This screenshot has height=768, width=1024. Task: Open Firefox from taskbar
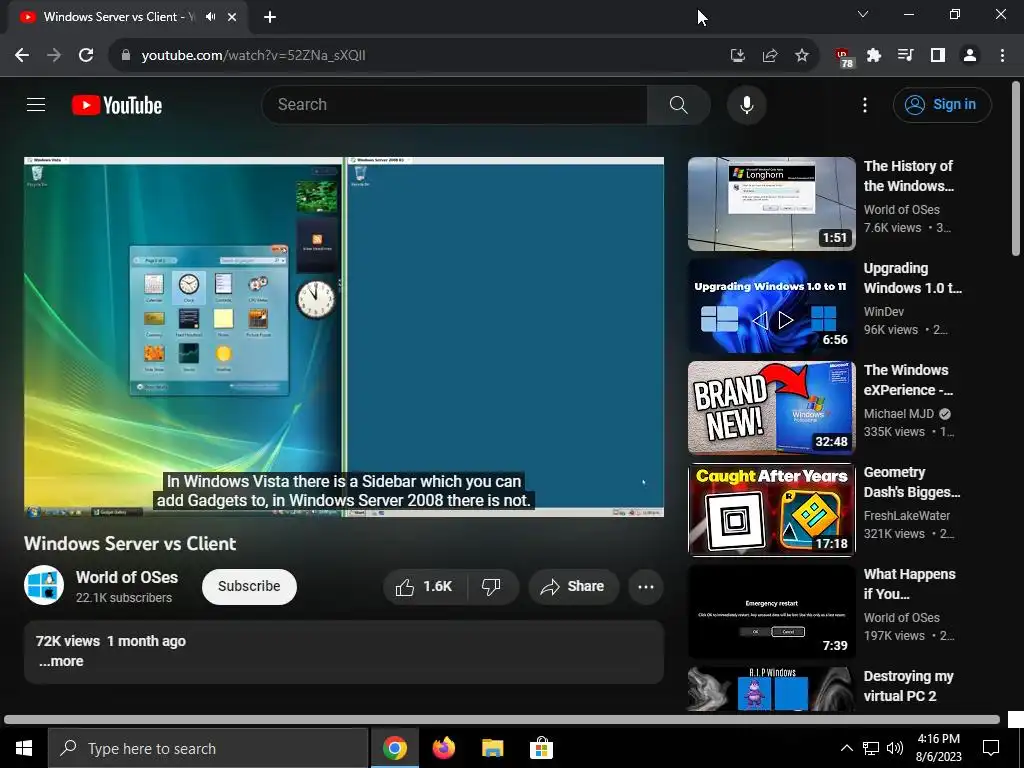444,748
